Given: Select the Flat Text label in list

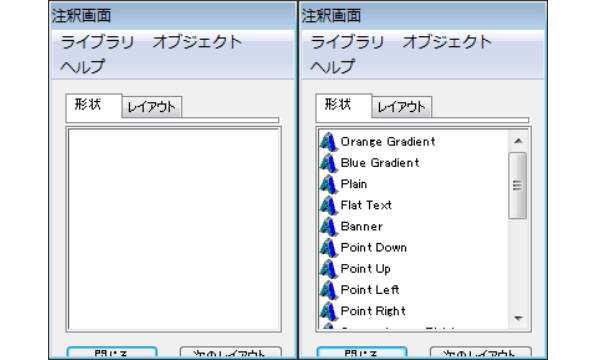Looking at the screenshot, I should pyautogui.click(x=366, y=205).
